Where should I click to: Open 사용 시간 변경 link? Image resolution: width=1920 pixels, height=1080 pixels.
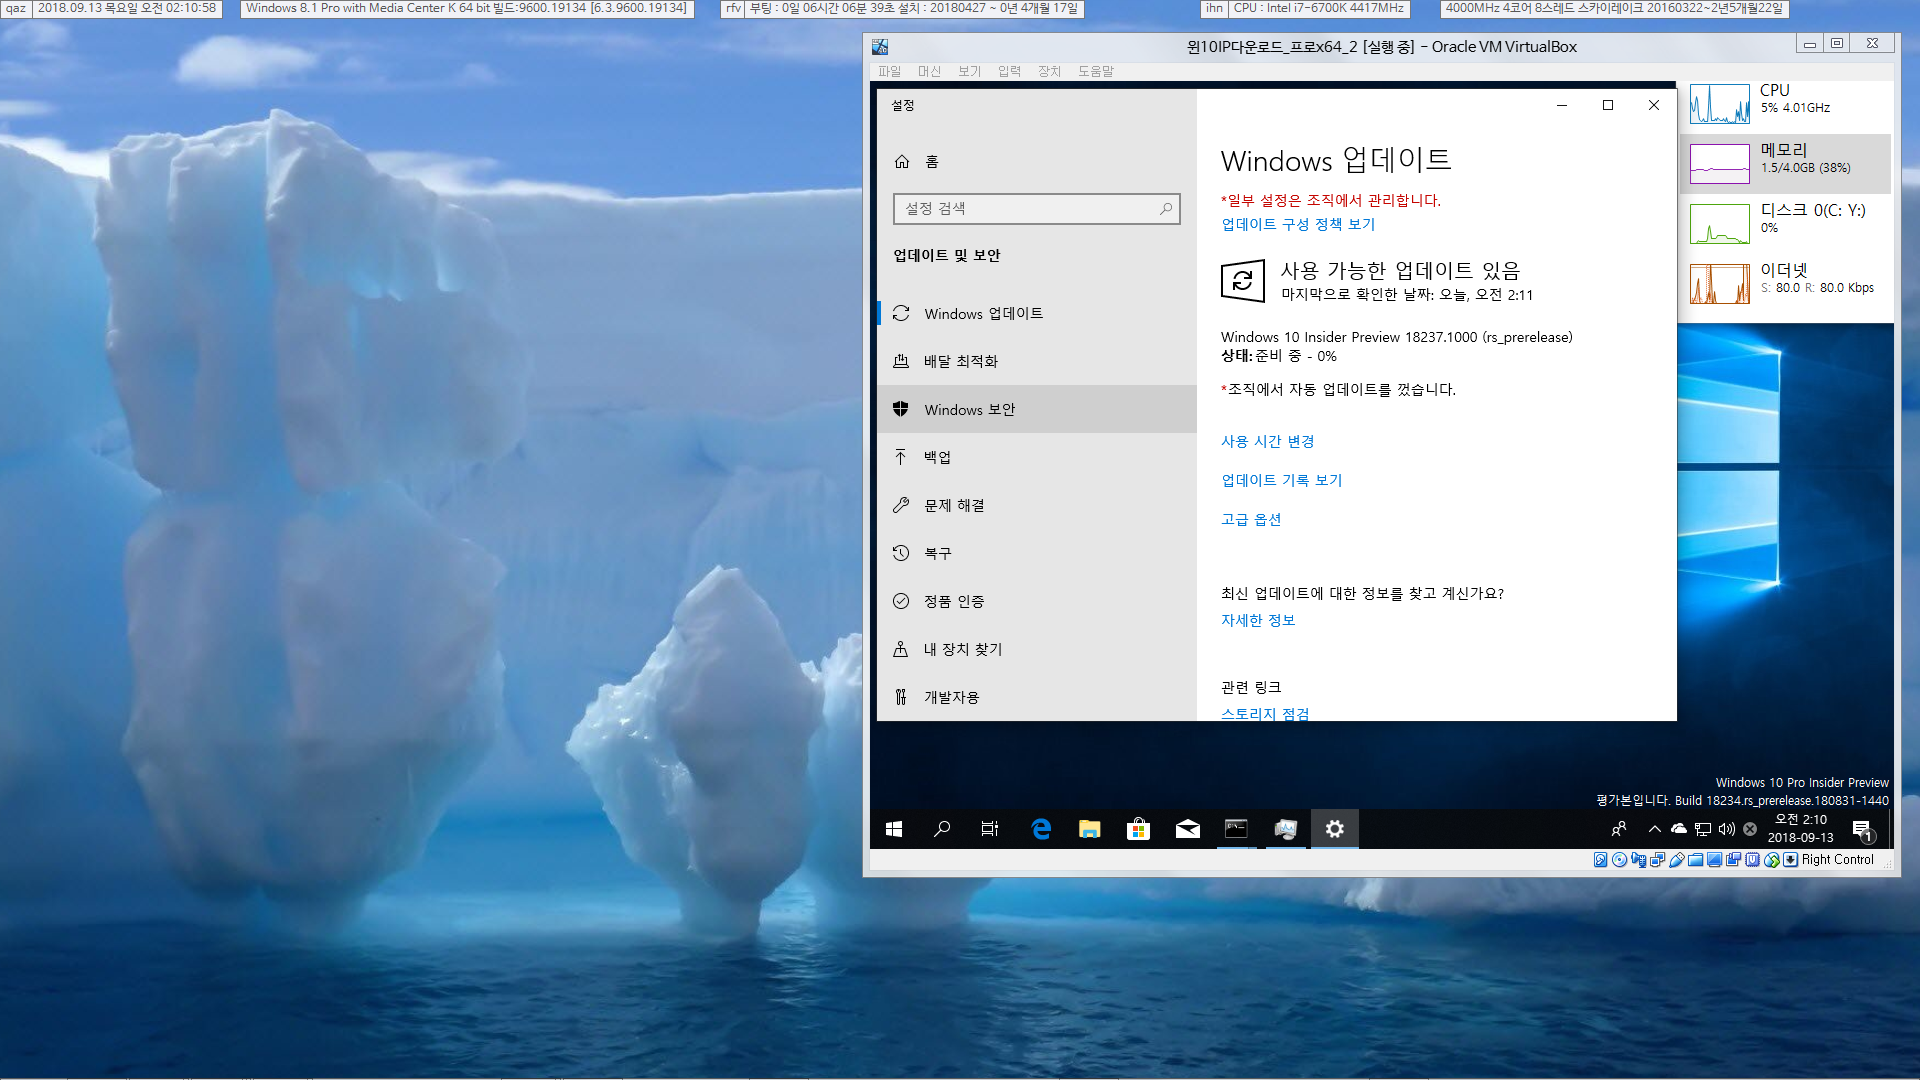pyautogui.click(x=1267, y=441)
